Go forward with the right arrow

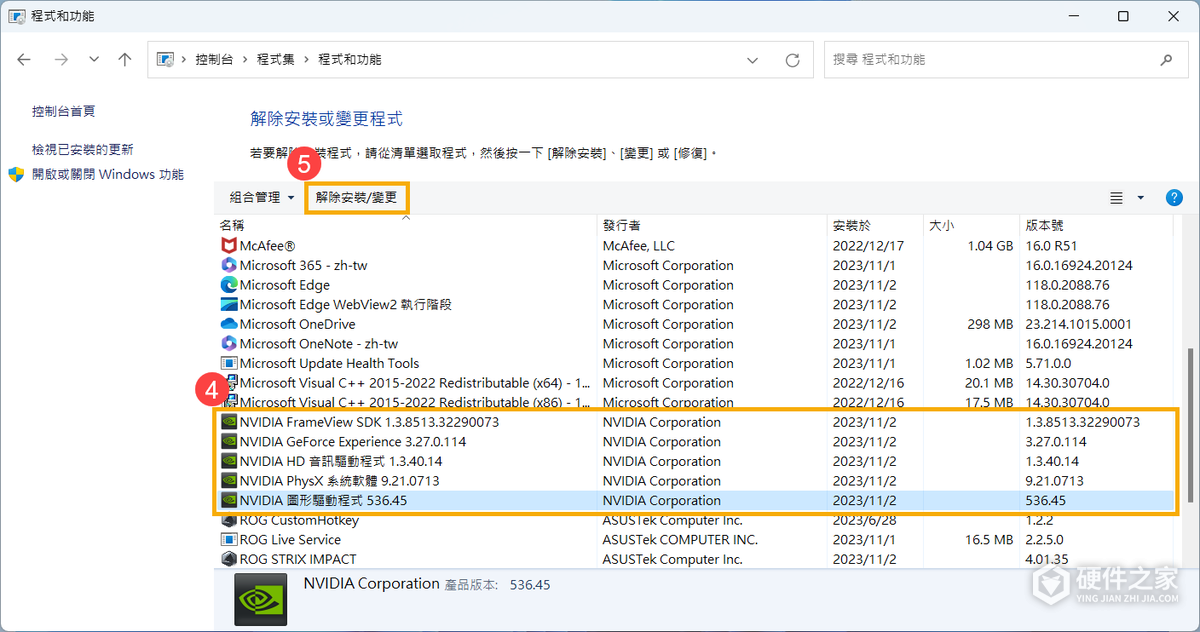tap(61, 60)
